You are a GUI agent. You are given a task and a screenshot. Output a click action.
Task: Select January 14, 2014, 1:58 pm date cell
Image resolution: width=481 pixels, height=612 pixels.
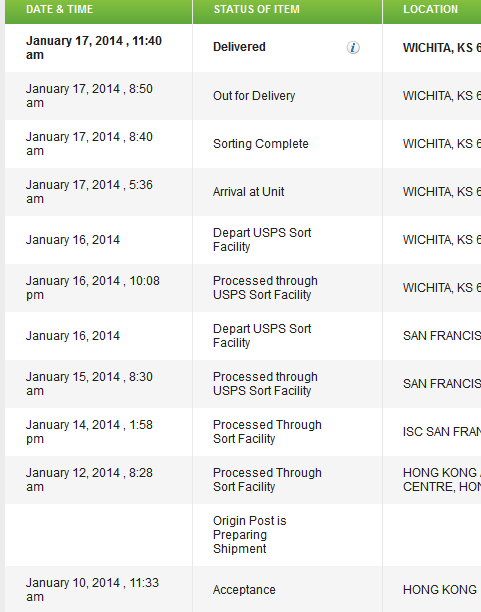pos(89,432)
